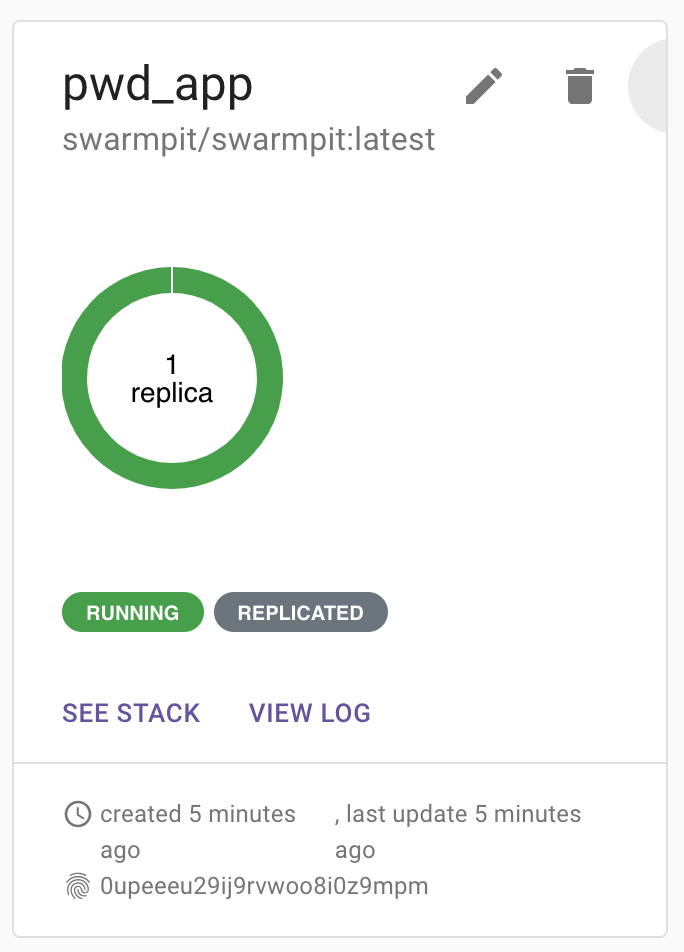
Task: Select the service ID 0upeeeu29ij9rvwoo8i0z9mpm
Action: coord(263,886)
